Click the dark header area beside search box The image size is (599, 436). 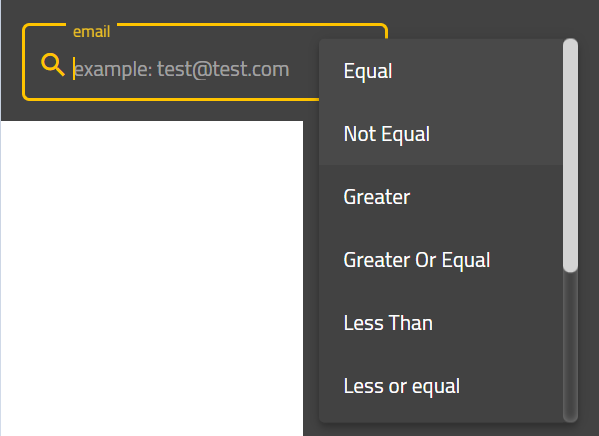493,19
